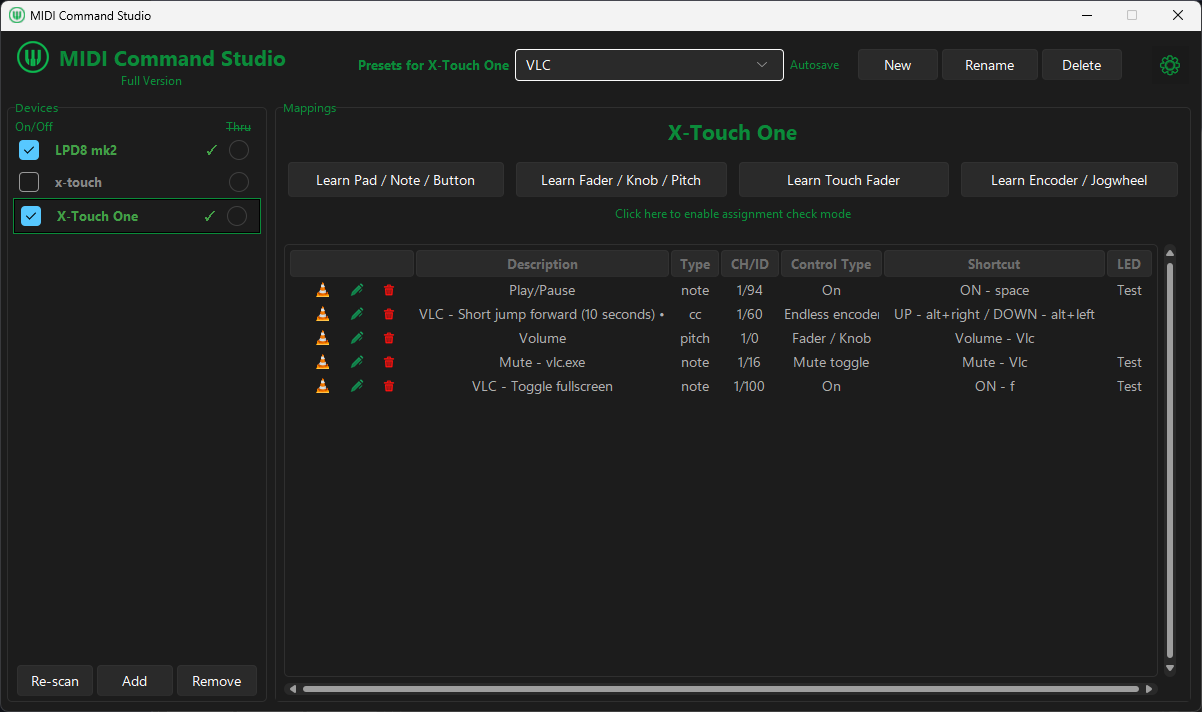
Task: Test LED for Play/Pause mapping
Action: [x=1129, y=290]
